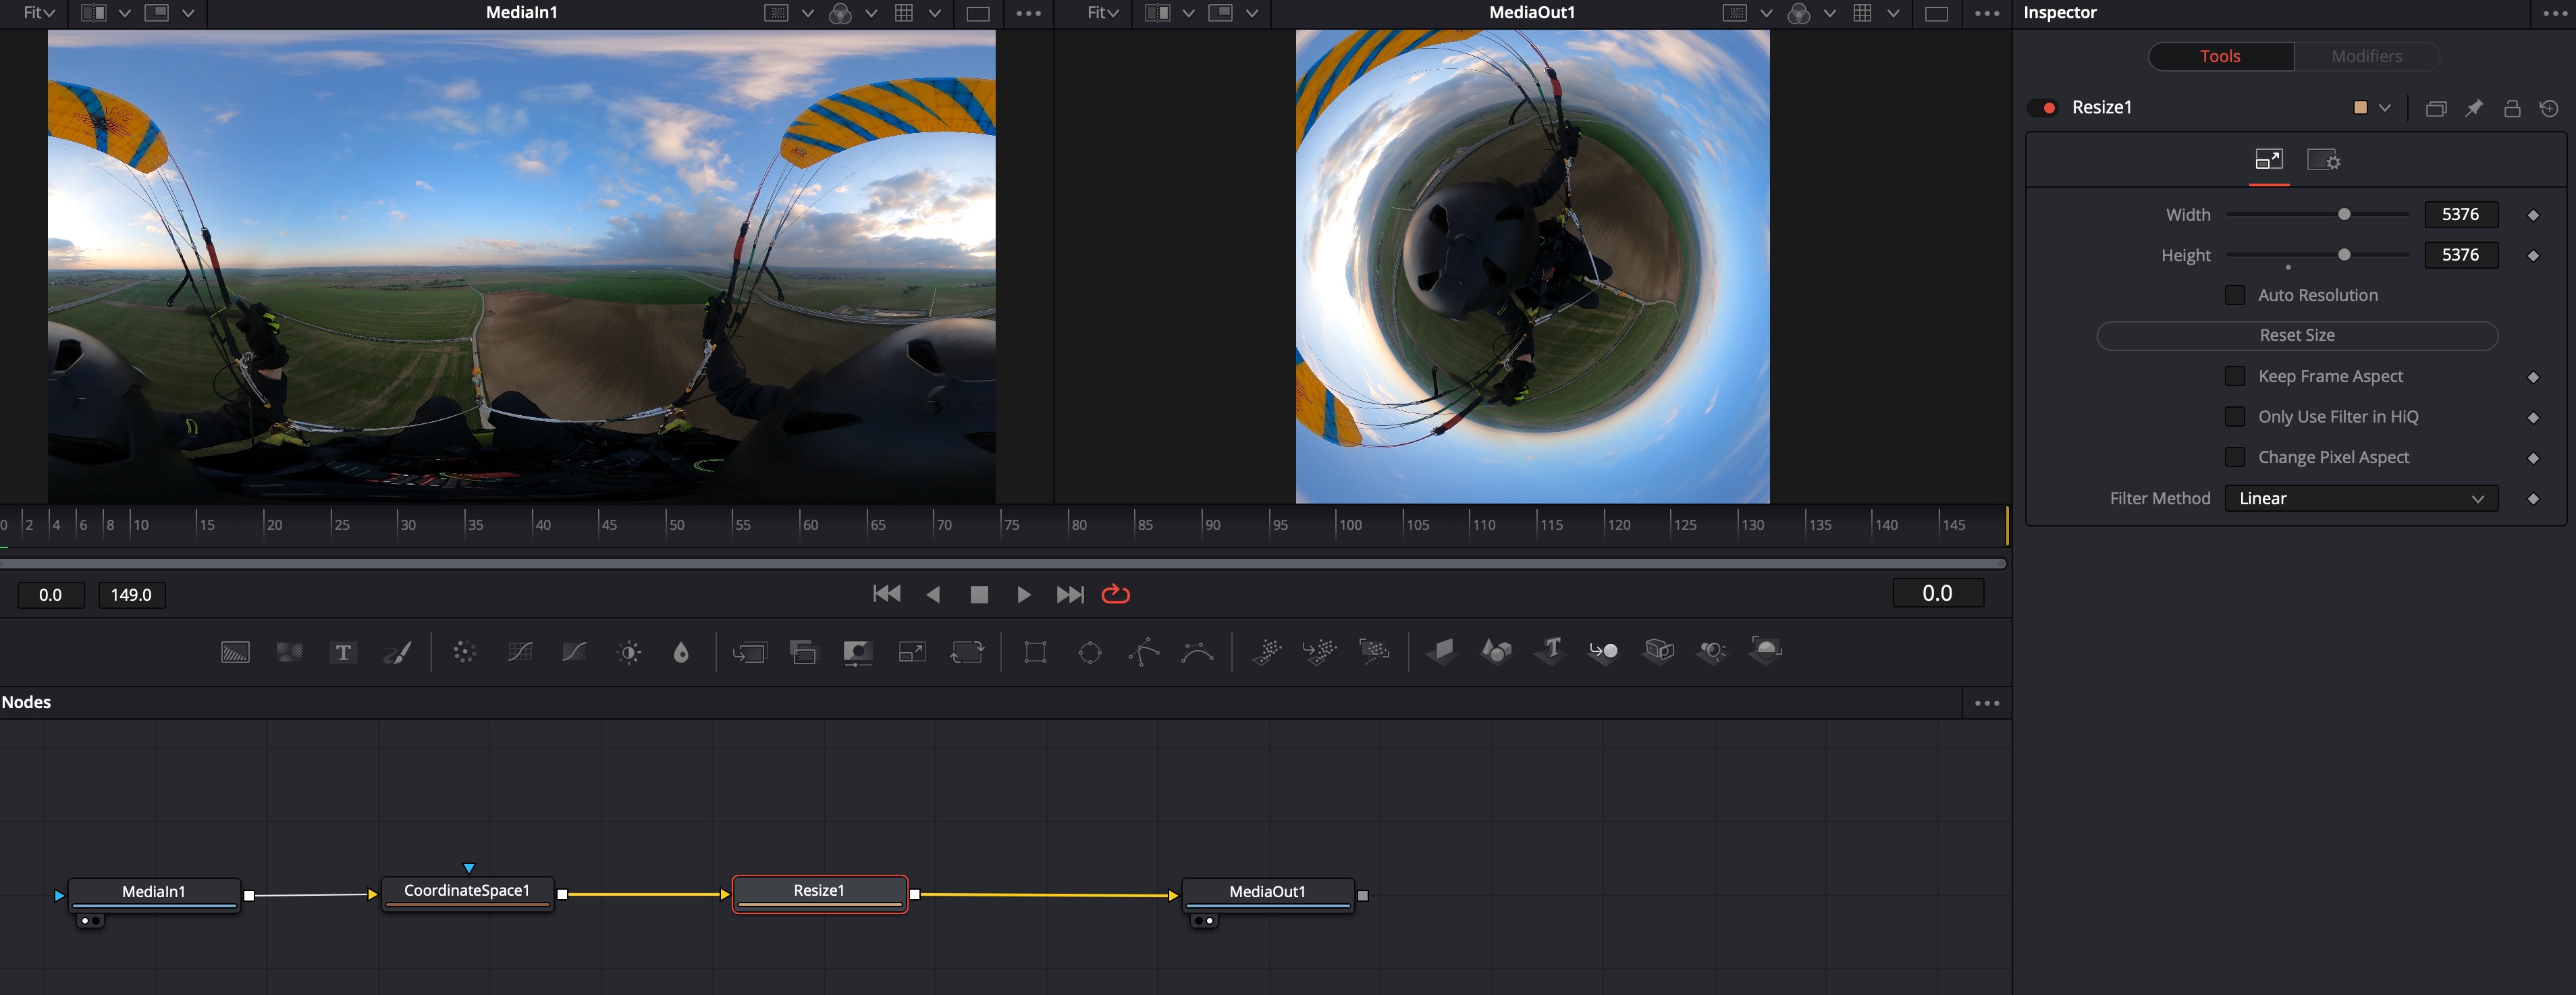Add a pMerge particle node from the toolbar

click(x=1320, y=652)
